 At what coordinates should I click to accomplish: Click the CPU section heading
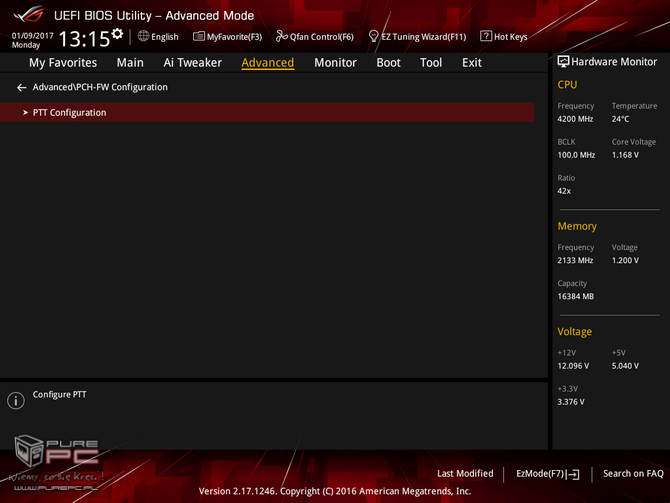pos(567,85)
